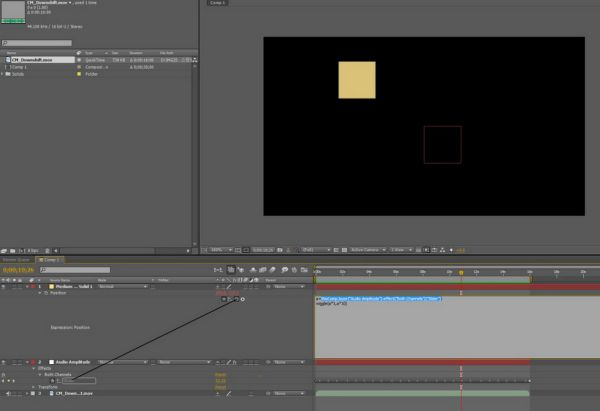Click the expression pick whip icon under Position

click(x=236, y=299)
